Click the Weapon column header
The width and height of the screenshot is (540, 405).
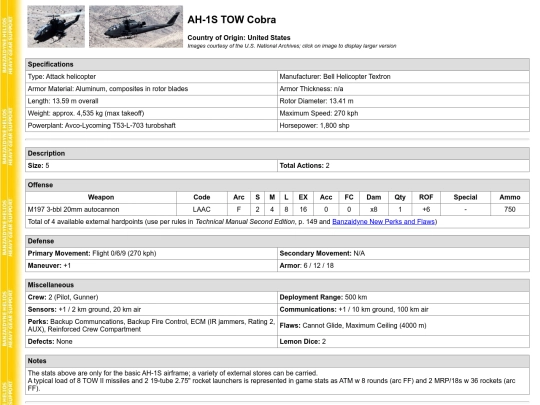coord(101,197)
